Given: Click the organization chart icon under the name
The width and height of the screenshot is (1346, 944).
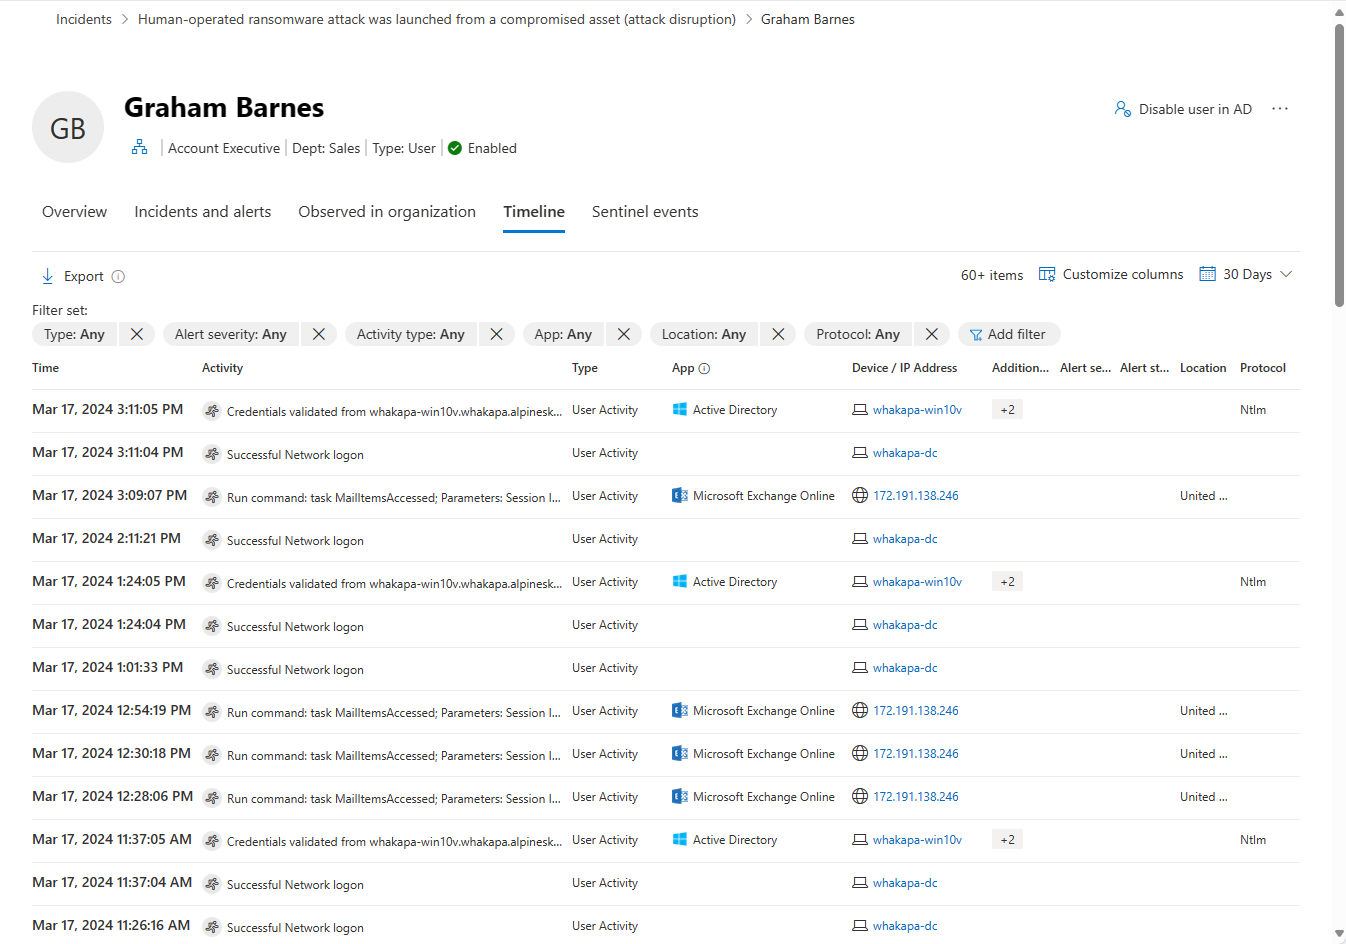Looking at the screenshot, I should [139, 148].
